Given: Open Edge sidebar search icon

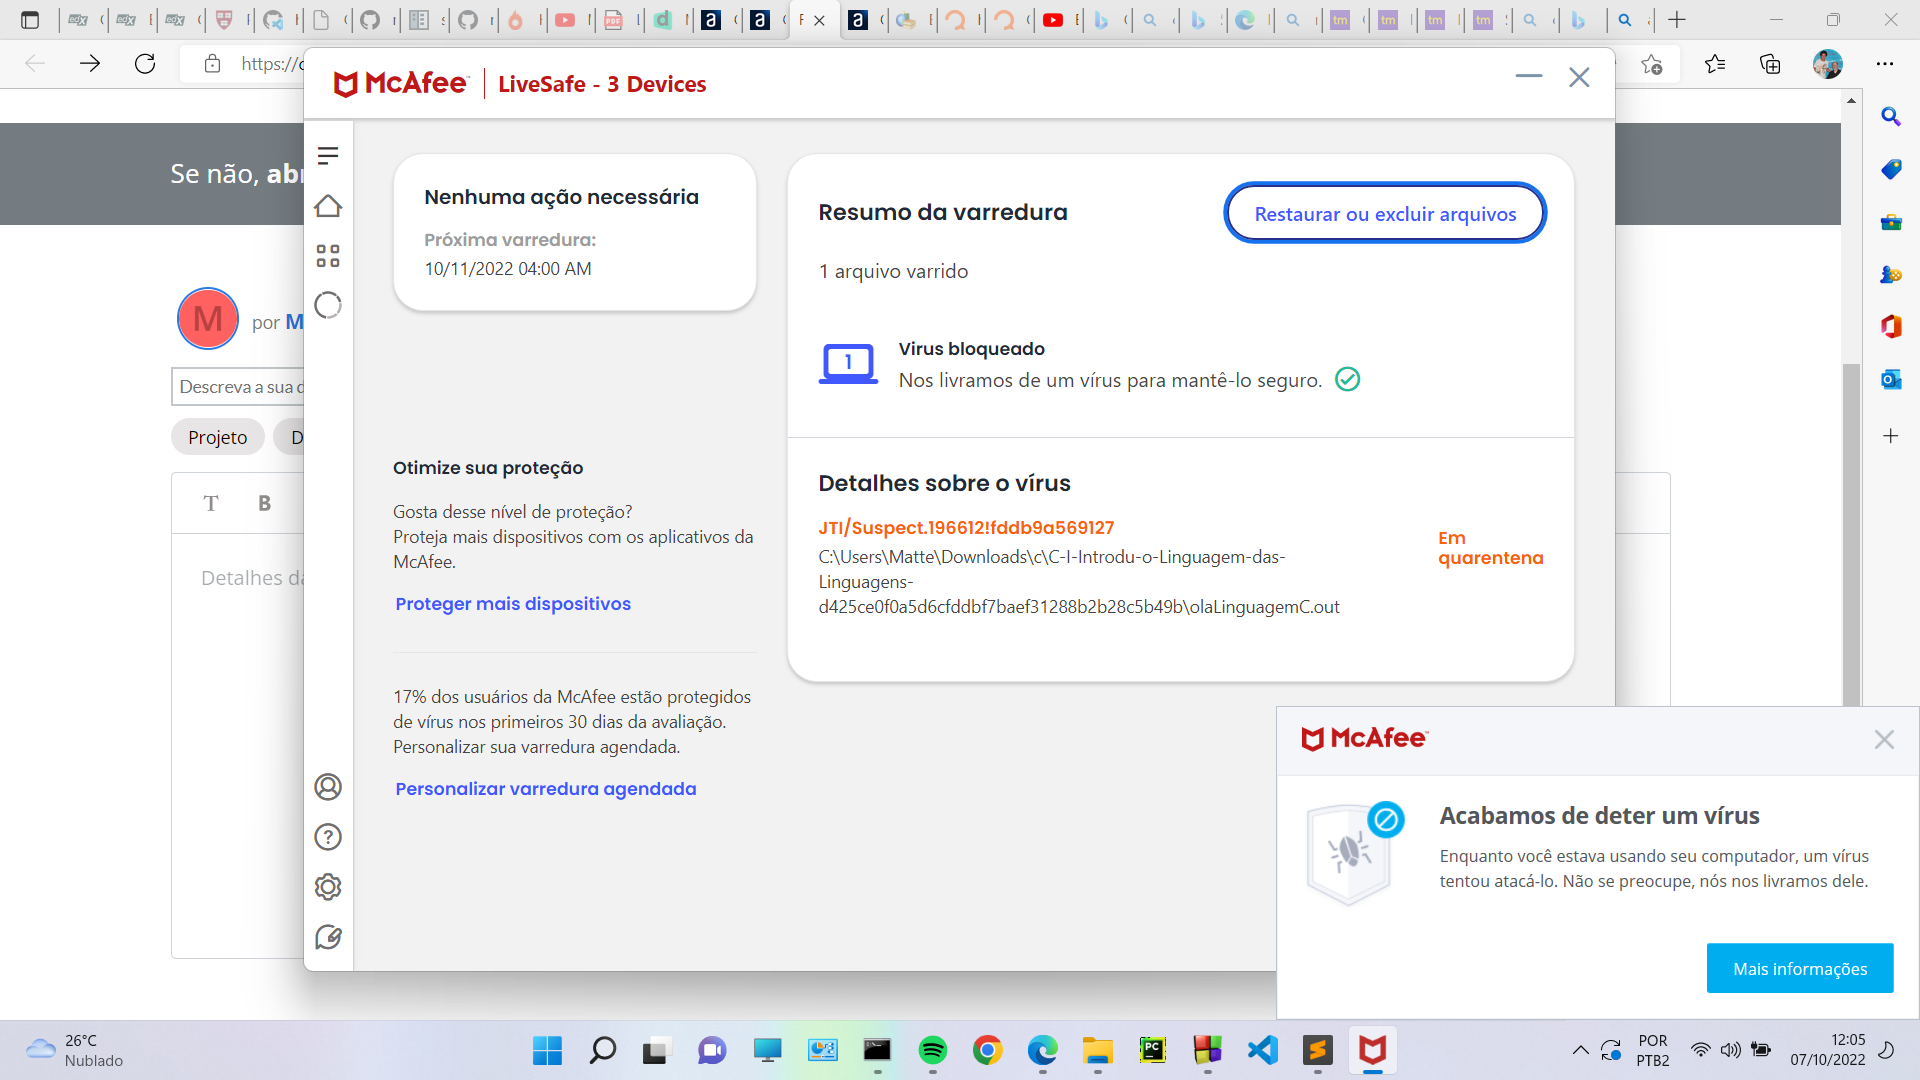Looking at the screenshot, I should coord(1891,117).
